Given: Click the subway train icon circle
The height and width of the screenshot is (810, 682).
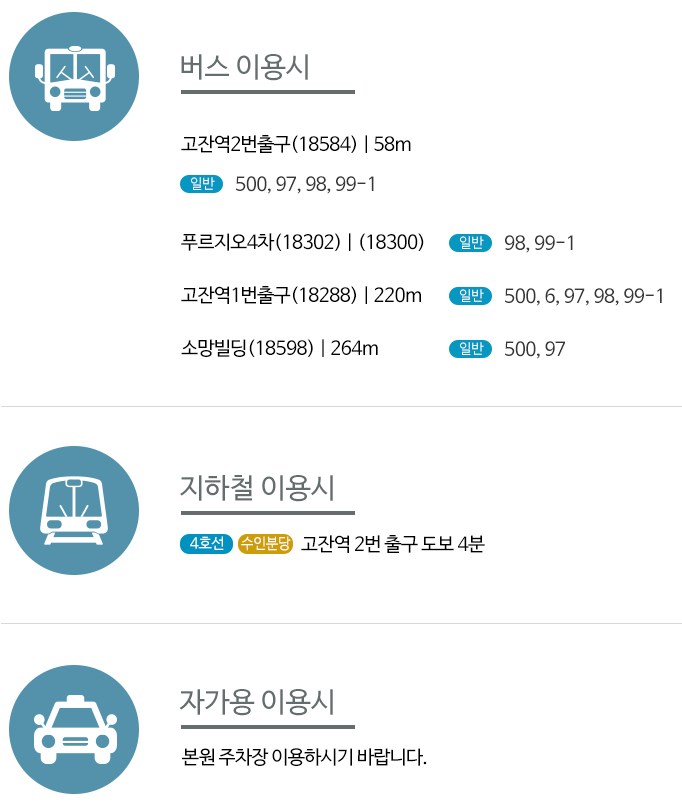Looking at the screenshot, I should coord(74,510).
